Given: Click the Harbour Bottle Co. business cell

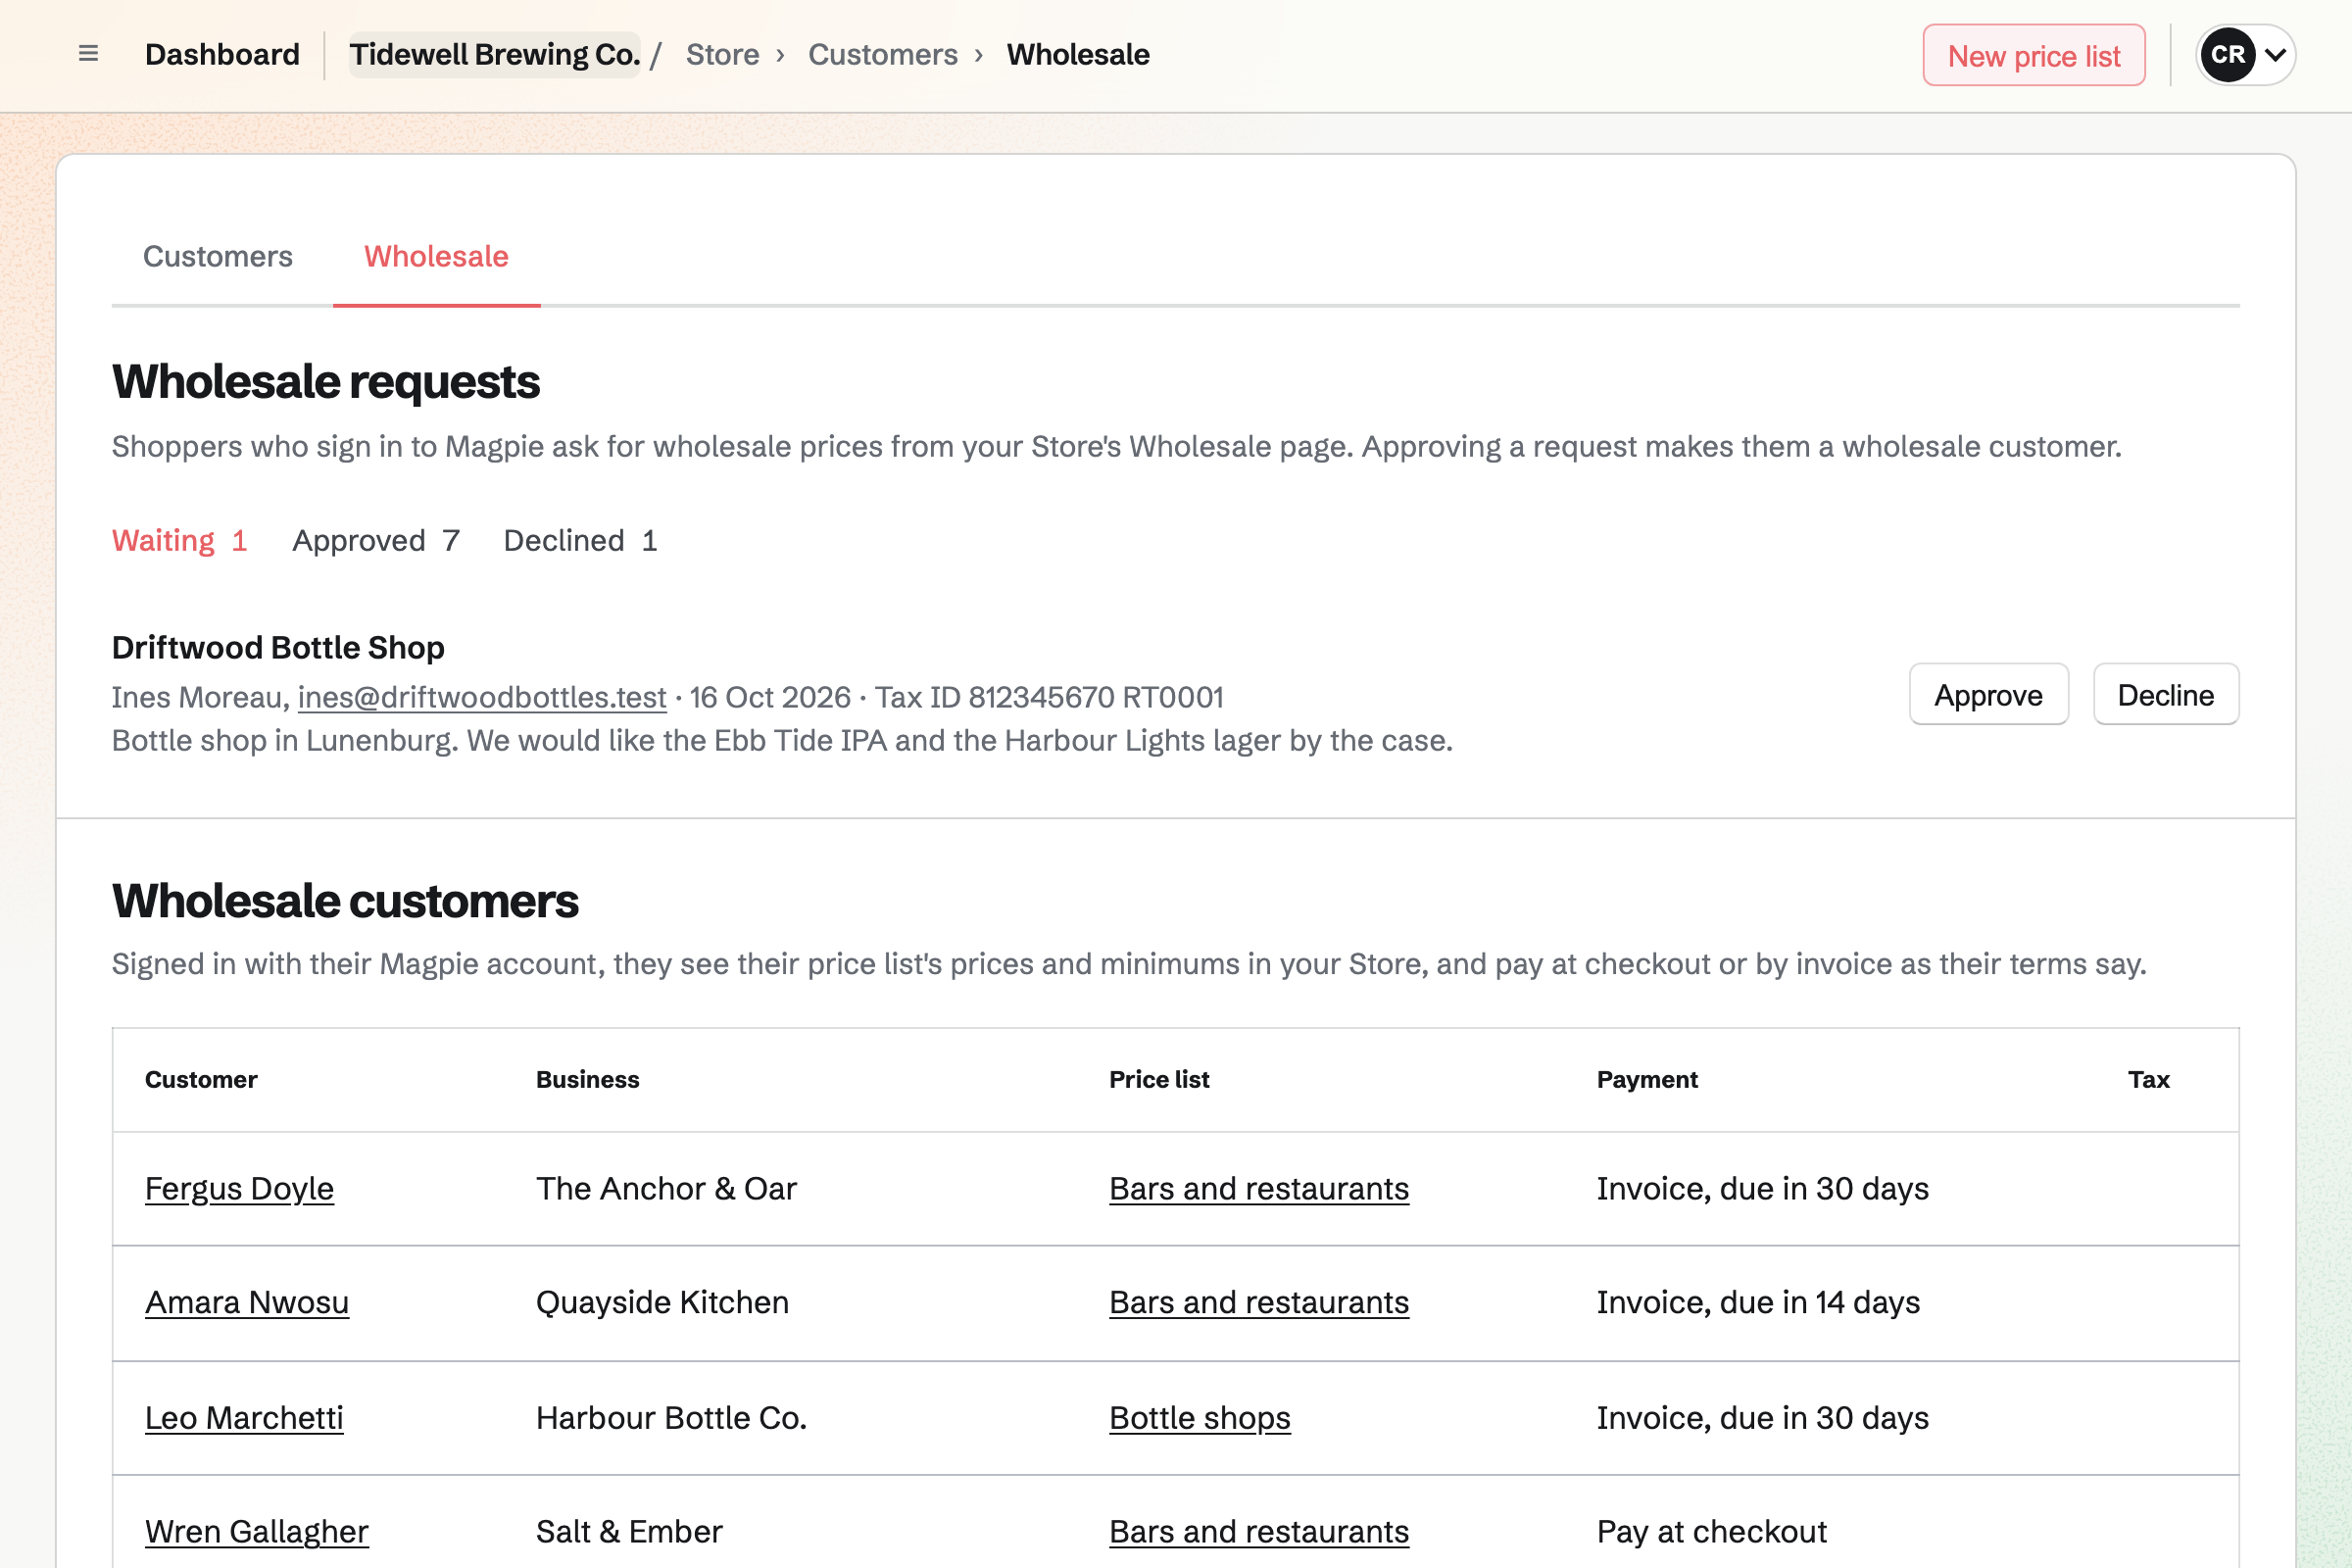Looking at the screenshot, I should coord(671,1418).
